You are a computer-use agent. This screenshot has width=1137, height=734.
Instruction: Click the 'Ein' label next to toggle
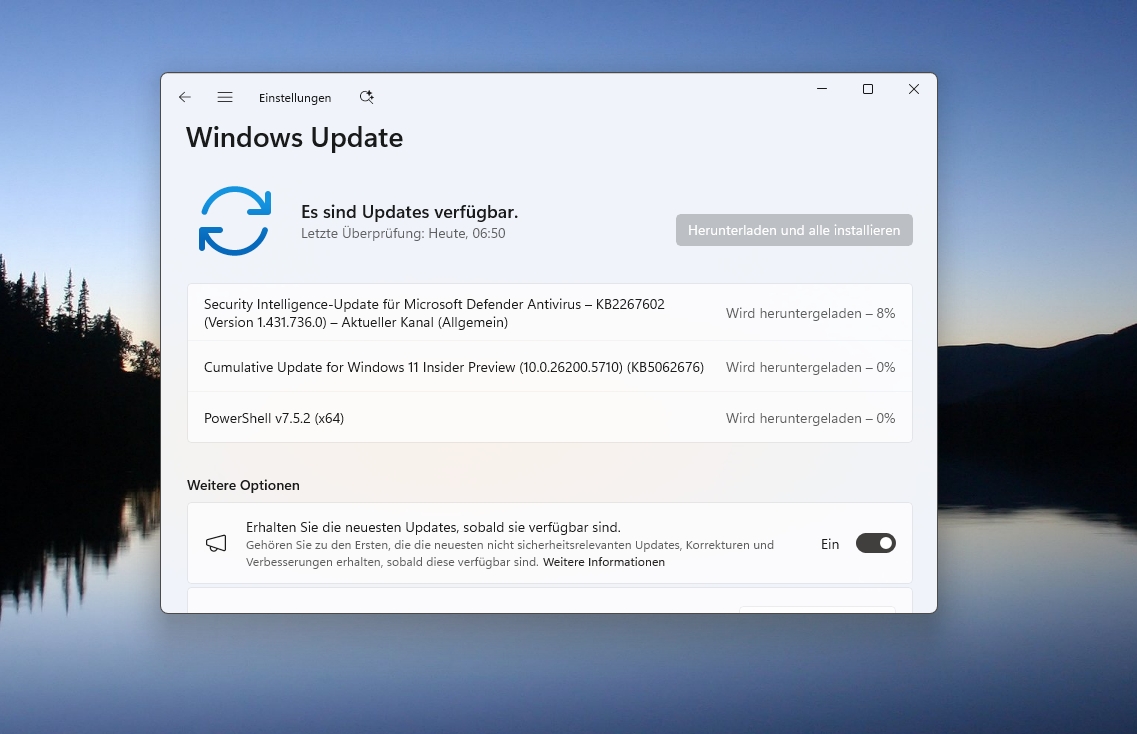[x=830, y=544]
